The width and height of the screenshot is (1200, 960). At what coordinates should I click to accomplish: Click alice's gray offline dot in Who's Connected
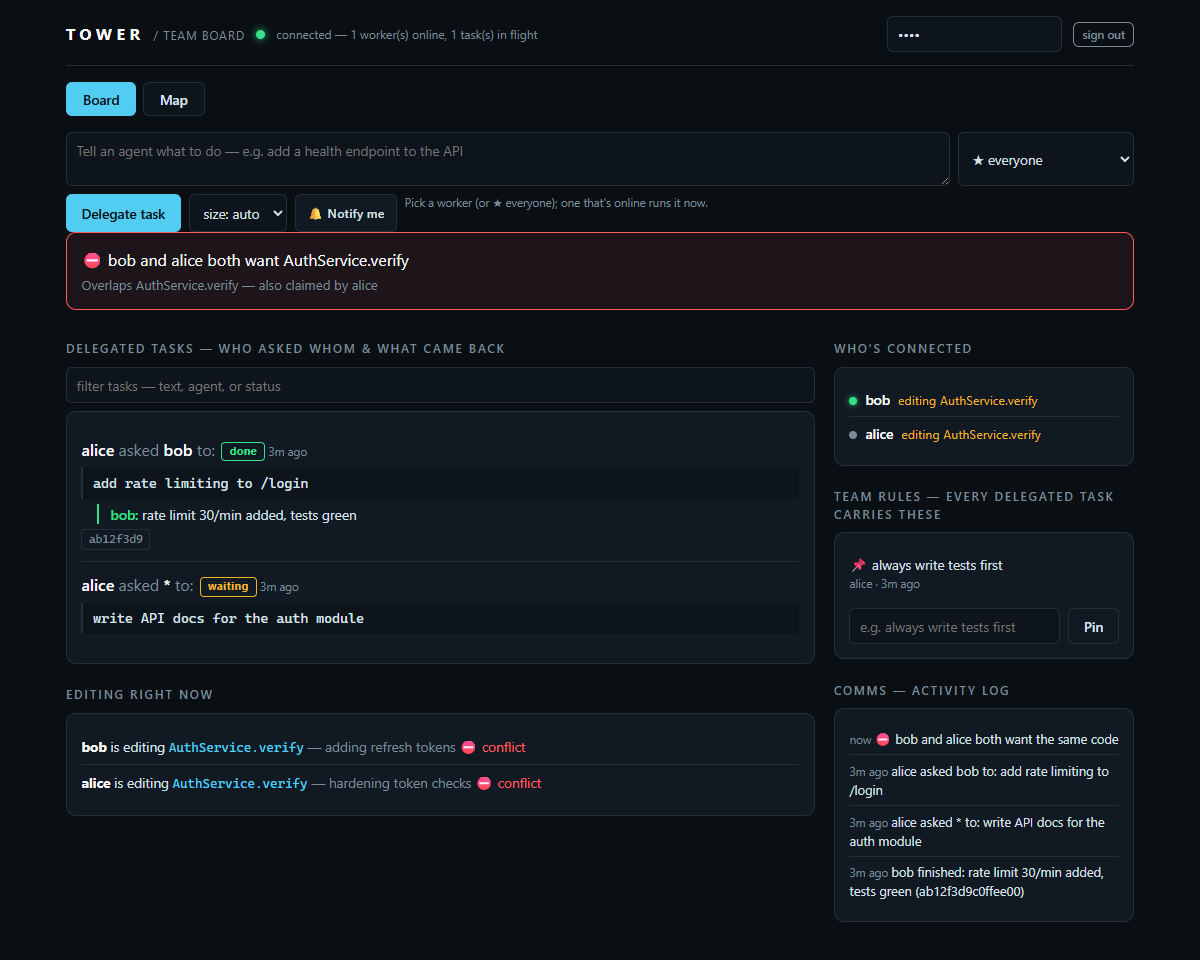point(853,435)
